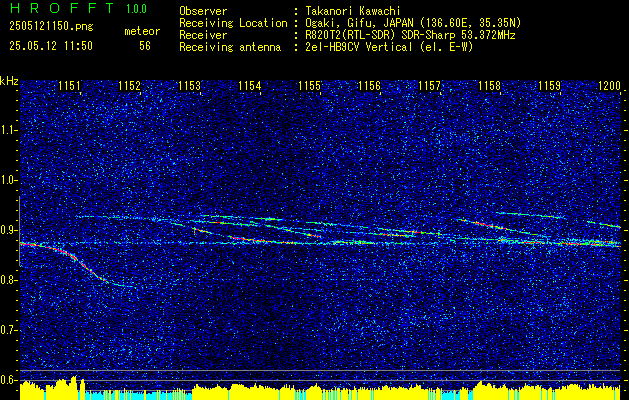
Task: Click the 0.6 kHz axis label
Action: coord(9,380)
